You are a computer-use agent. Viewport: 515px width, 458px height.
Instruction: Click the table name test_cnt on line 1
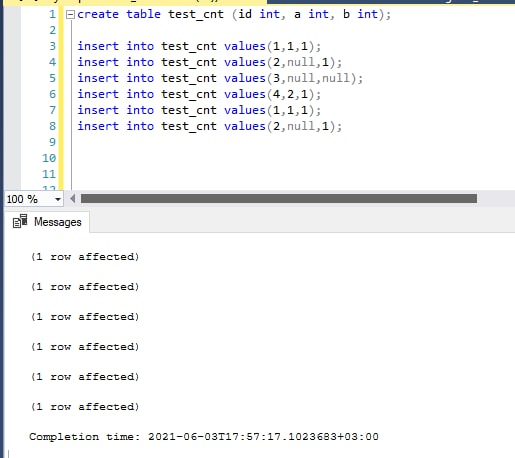pyautogui.click(x=196, y=14)
